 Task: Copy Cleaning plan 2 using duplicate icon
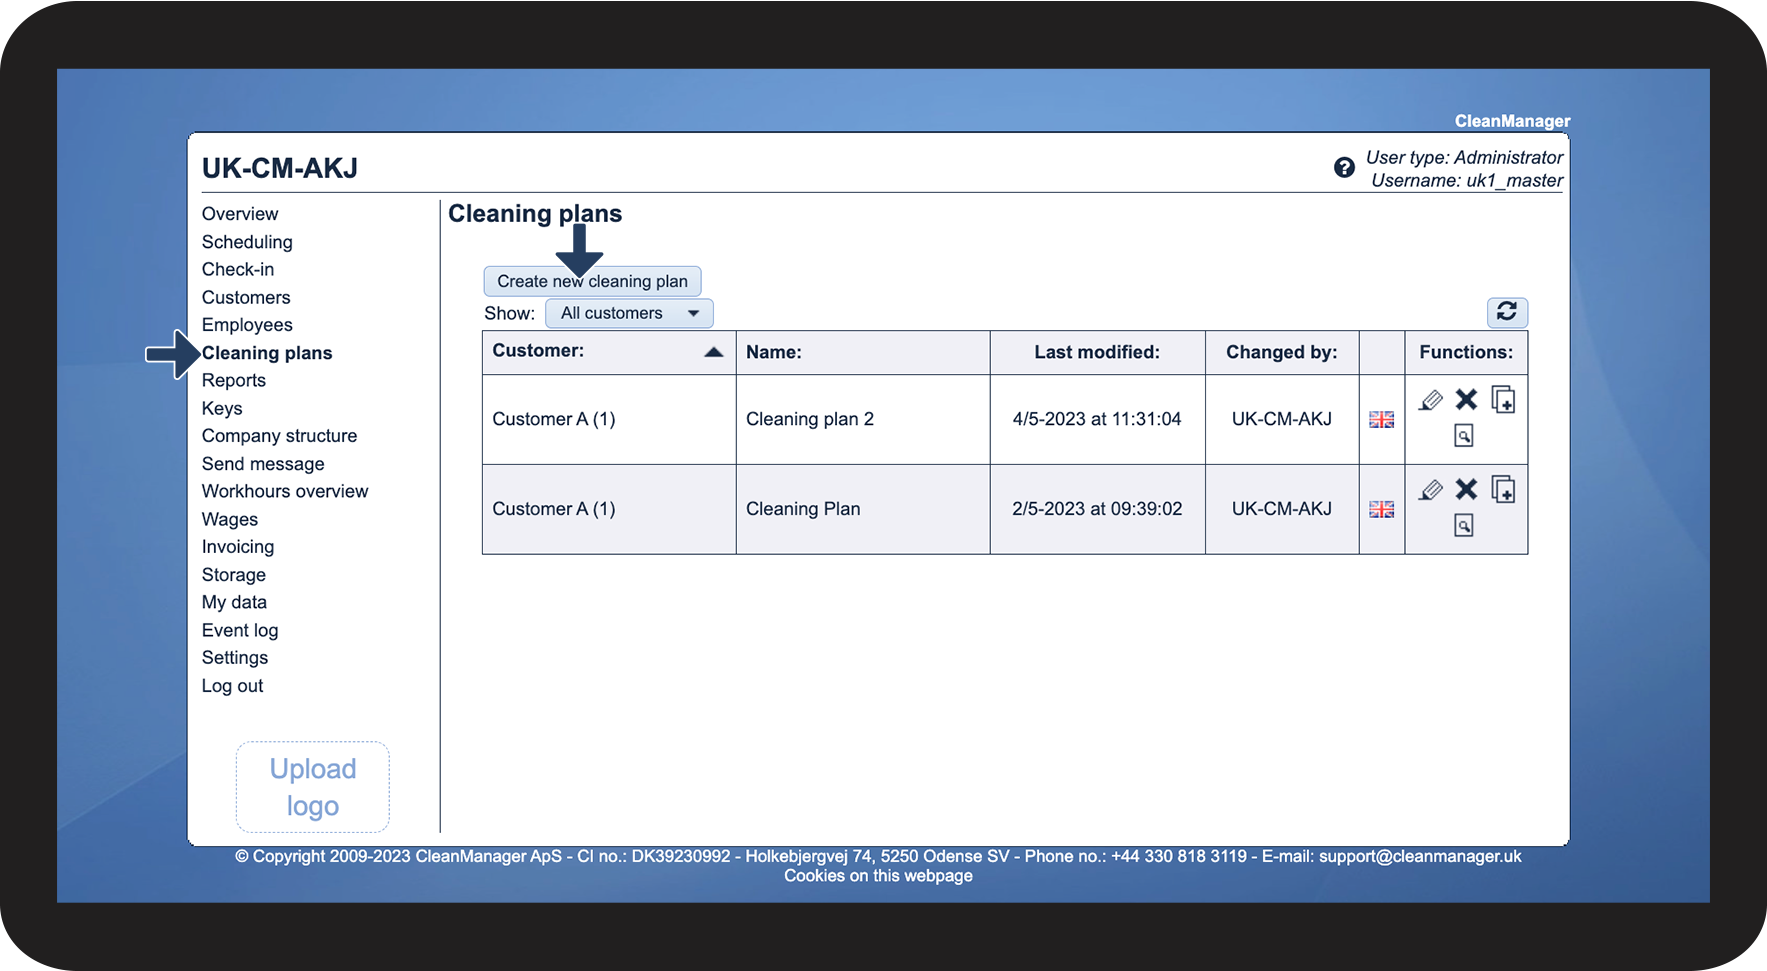(1503, 399)
